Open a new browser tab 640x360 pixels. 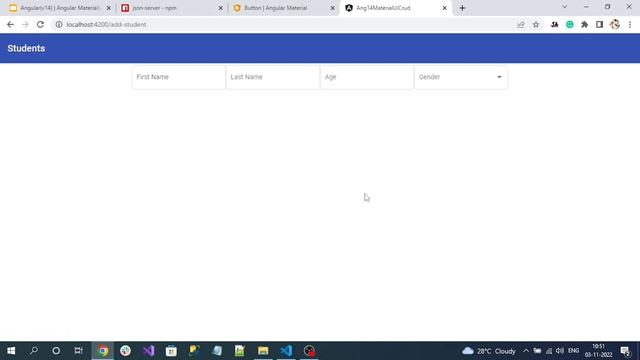(x=462, y=8)
